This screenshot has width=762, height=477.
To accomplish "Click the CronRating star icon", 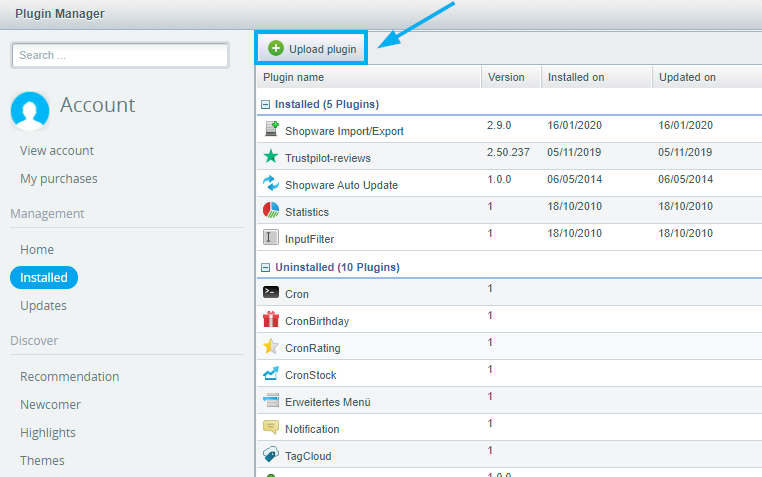I will [271, 346].
